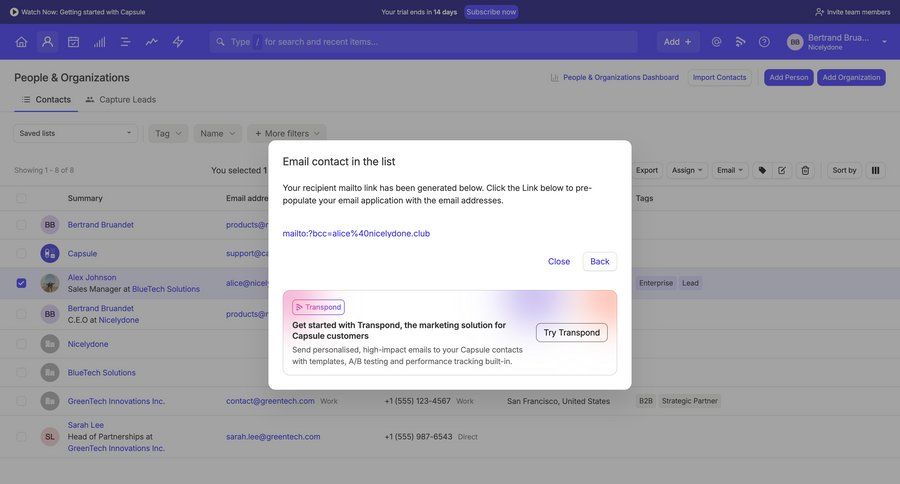The height and width of the screenshot is (484, 900).
Task: Open the Sales Pipeline bar chart icon
Action: click(x=99, y=42)
